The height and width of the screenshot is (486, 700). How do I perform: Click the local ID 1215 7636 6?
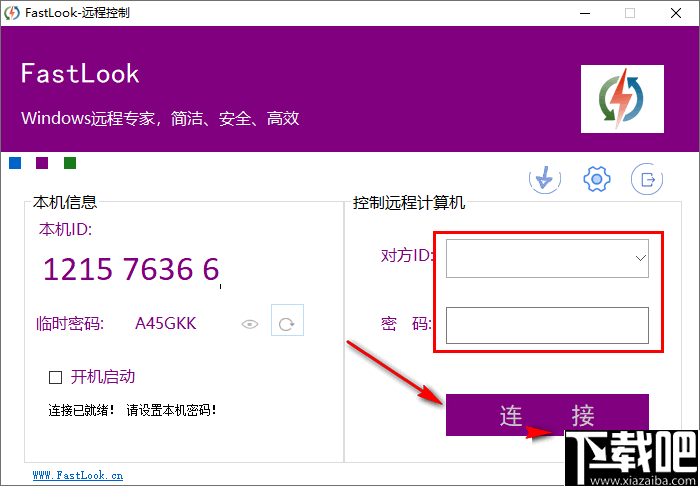coord(131,269)
